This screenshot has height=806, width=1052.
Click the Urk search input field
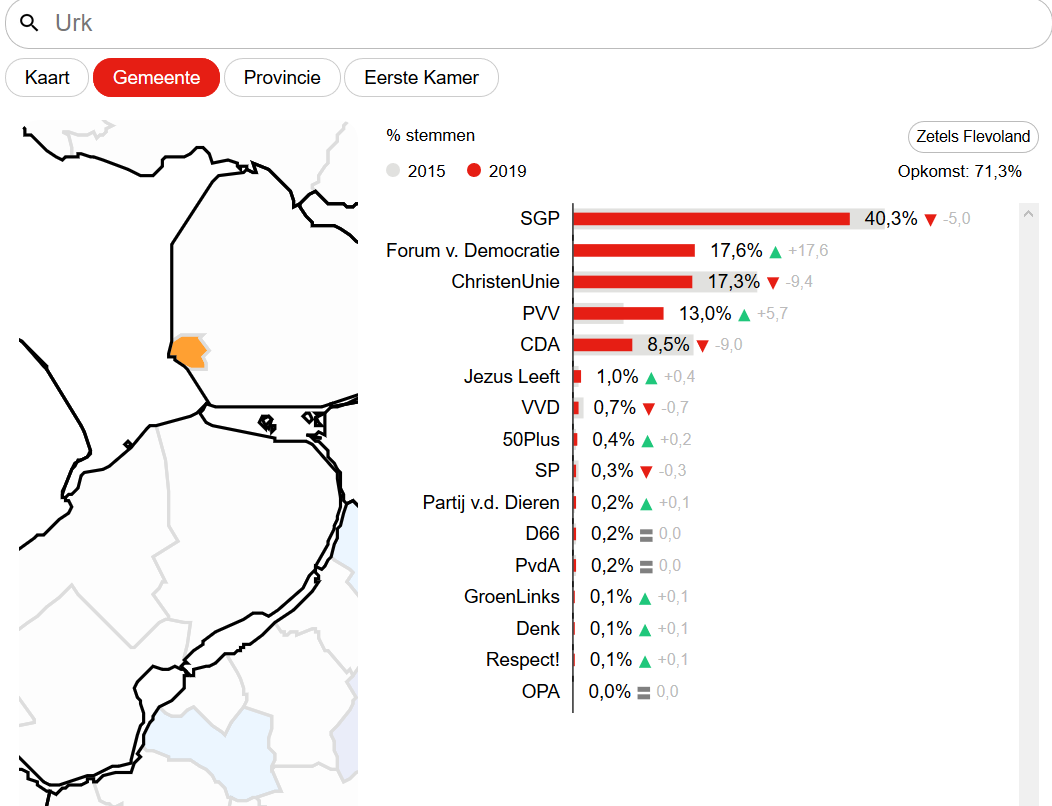(x=529, y=23)
